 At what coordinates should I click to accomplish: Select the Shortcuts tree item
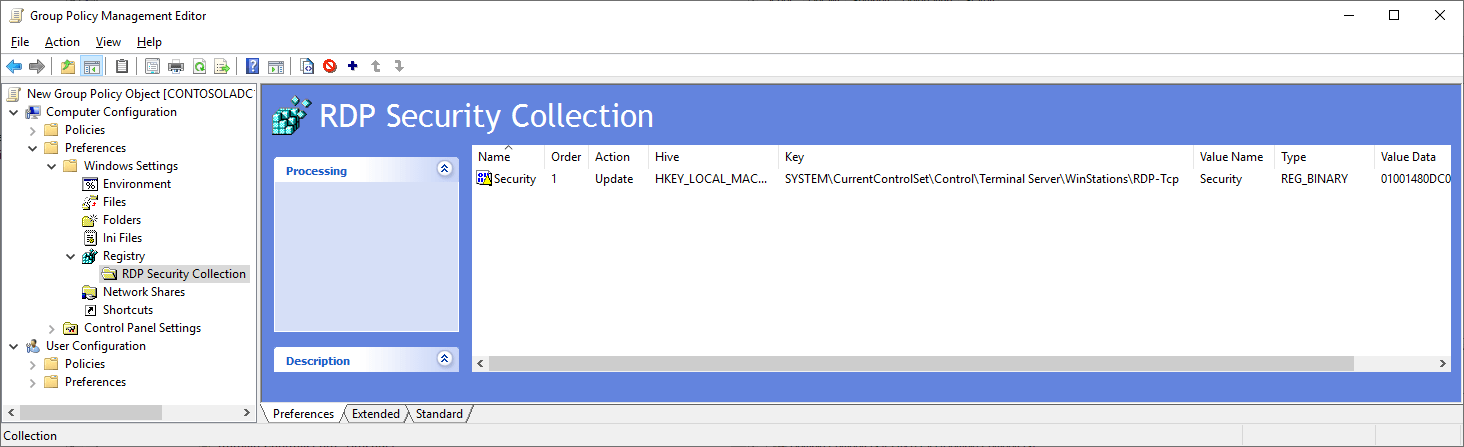coord(128,310)
